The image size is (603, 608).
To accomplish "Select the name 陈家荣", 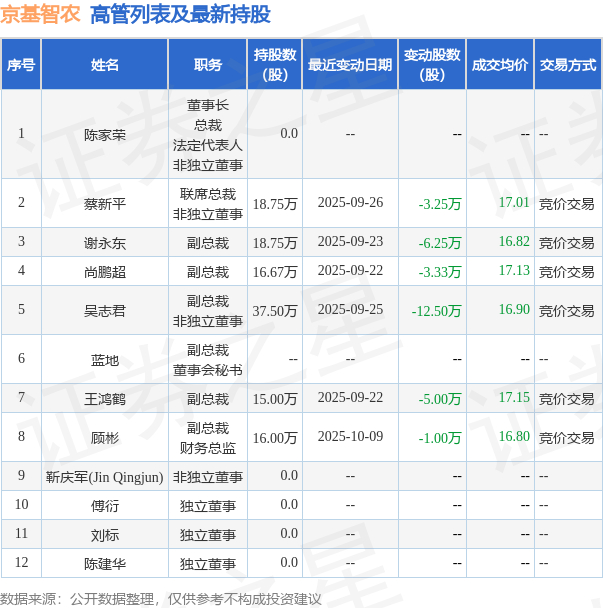I will (105, 135).
